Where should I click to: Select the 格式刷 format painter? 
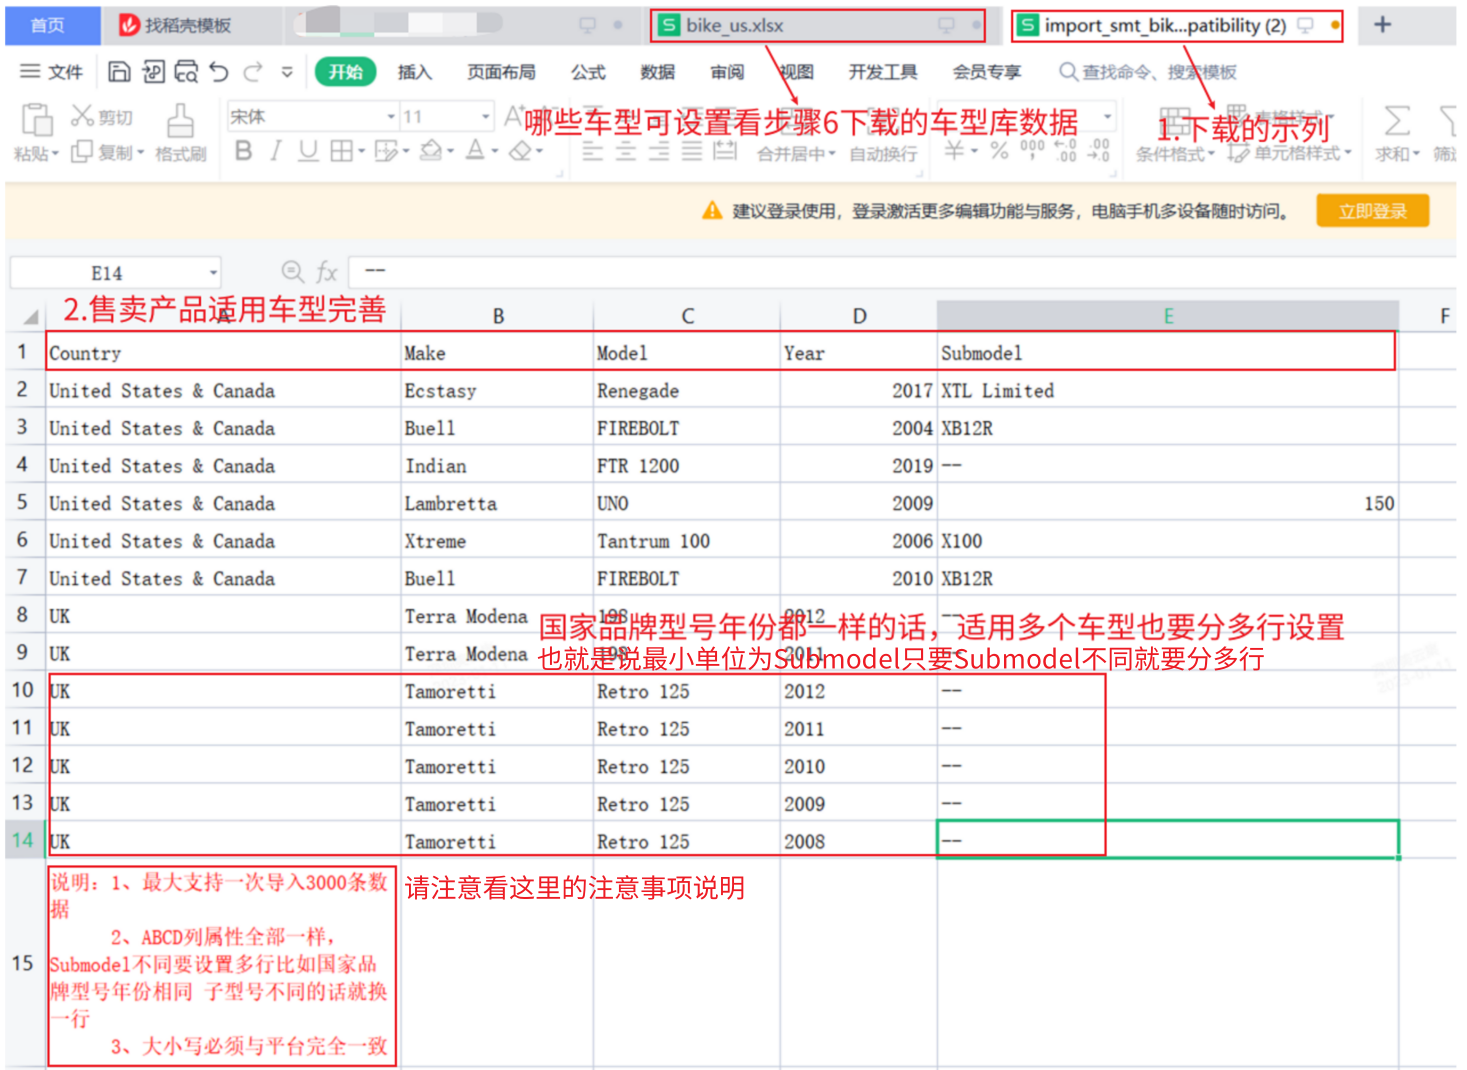click(x=180, y=132)
